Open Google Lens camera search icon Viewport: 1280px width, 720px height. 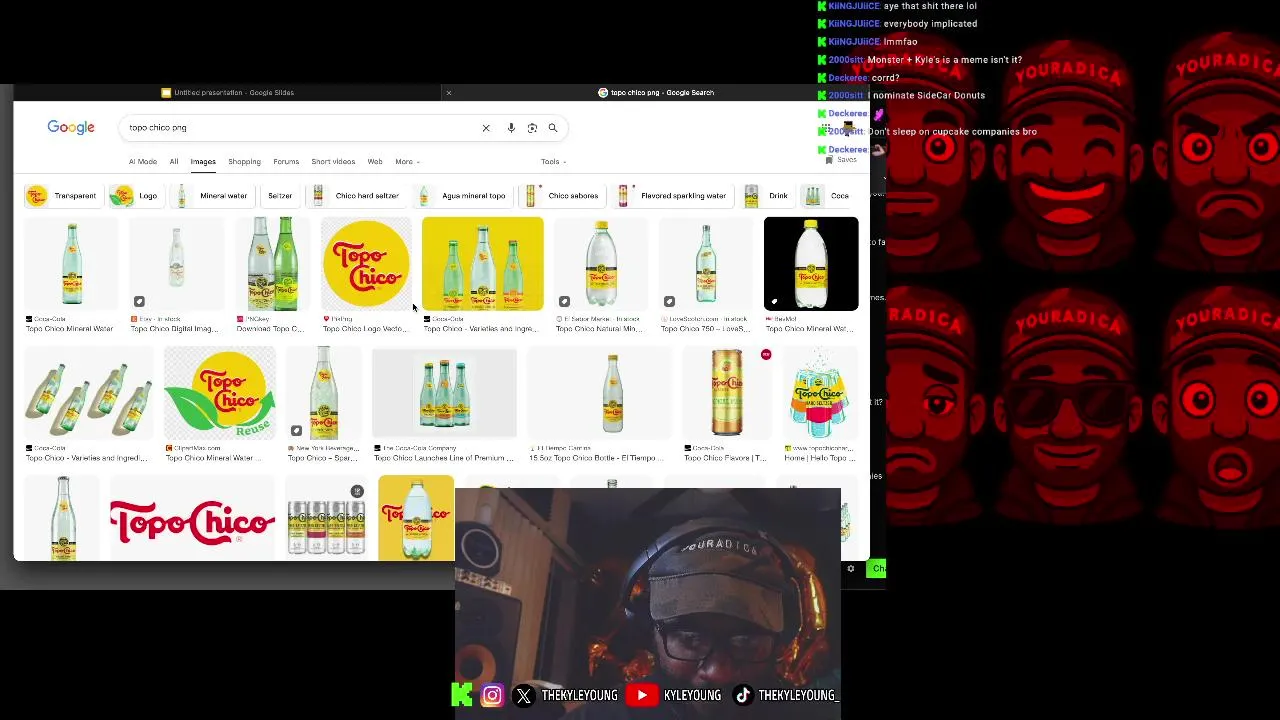pyautogui.click(x=532, y=128)
